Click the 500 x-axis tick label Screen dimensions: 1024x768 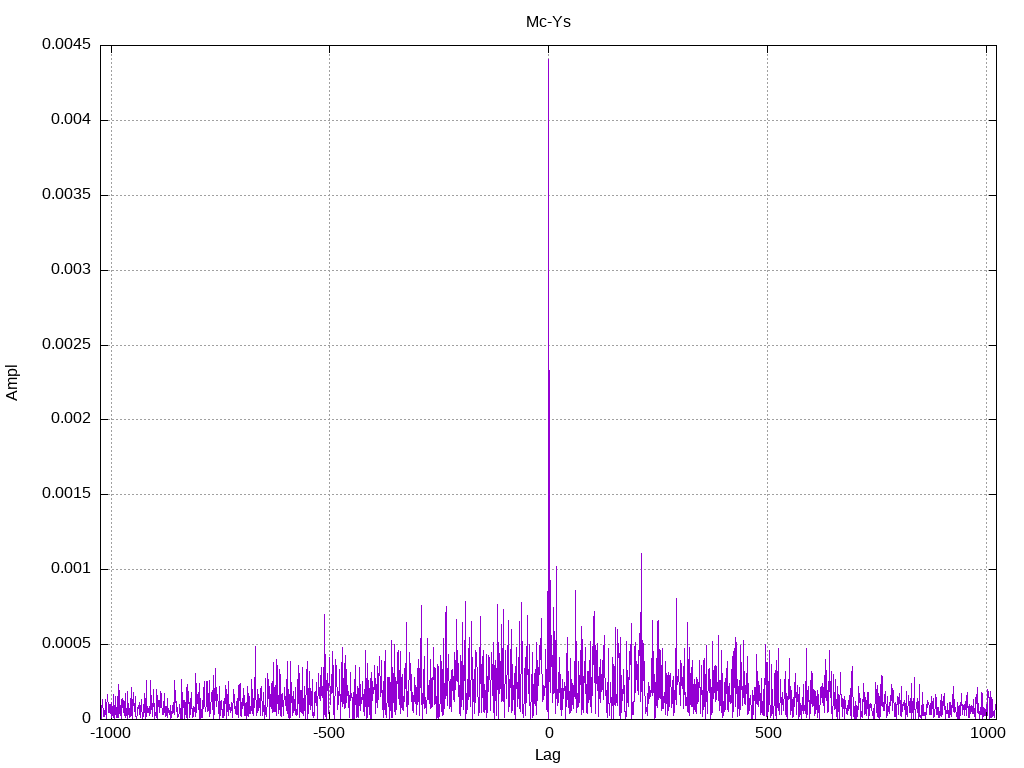767,733
